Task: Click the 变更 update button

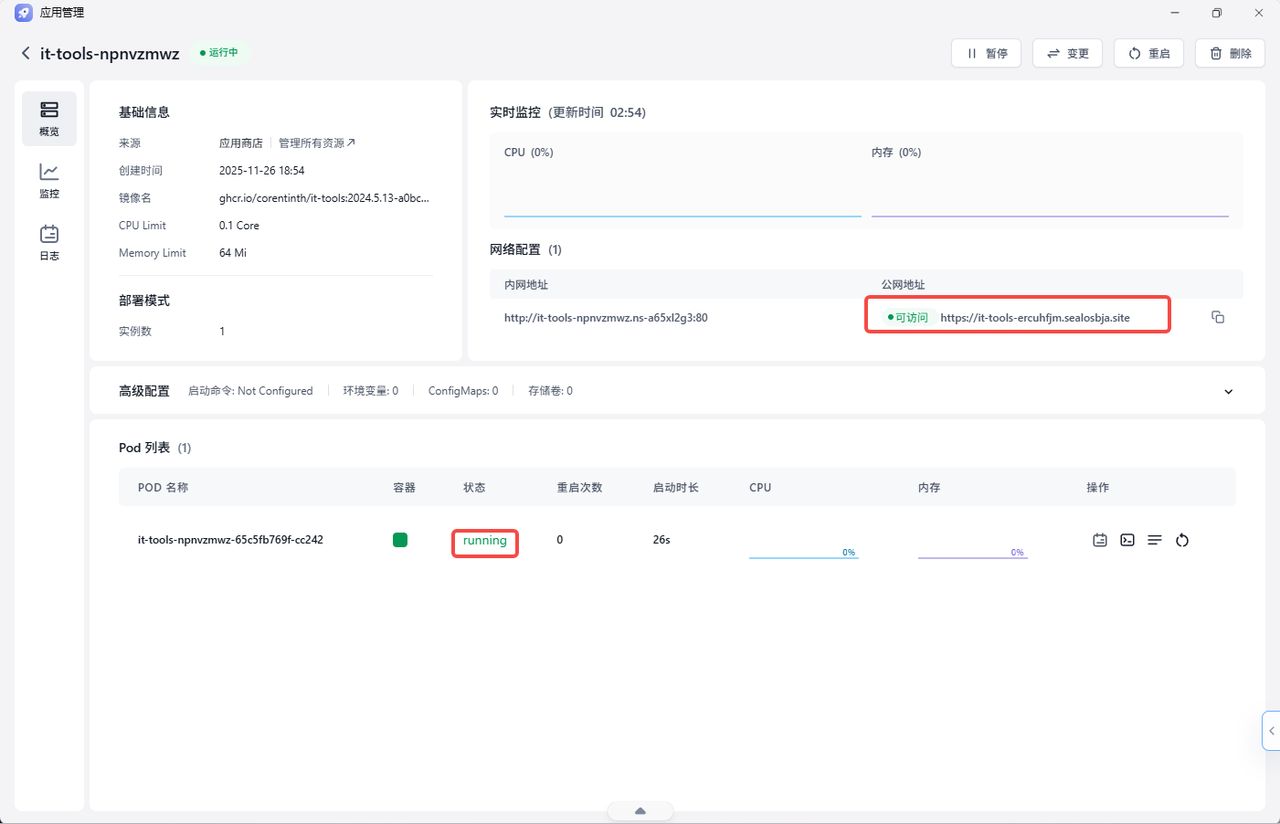Action: [1067, 53]
